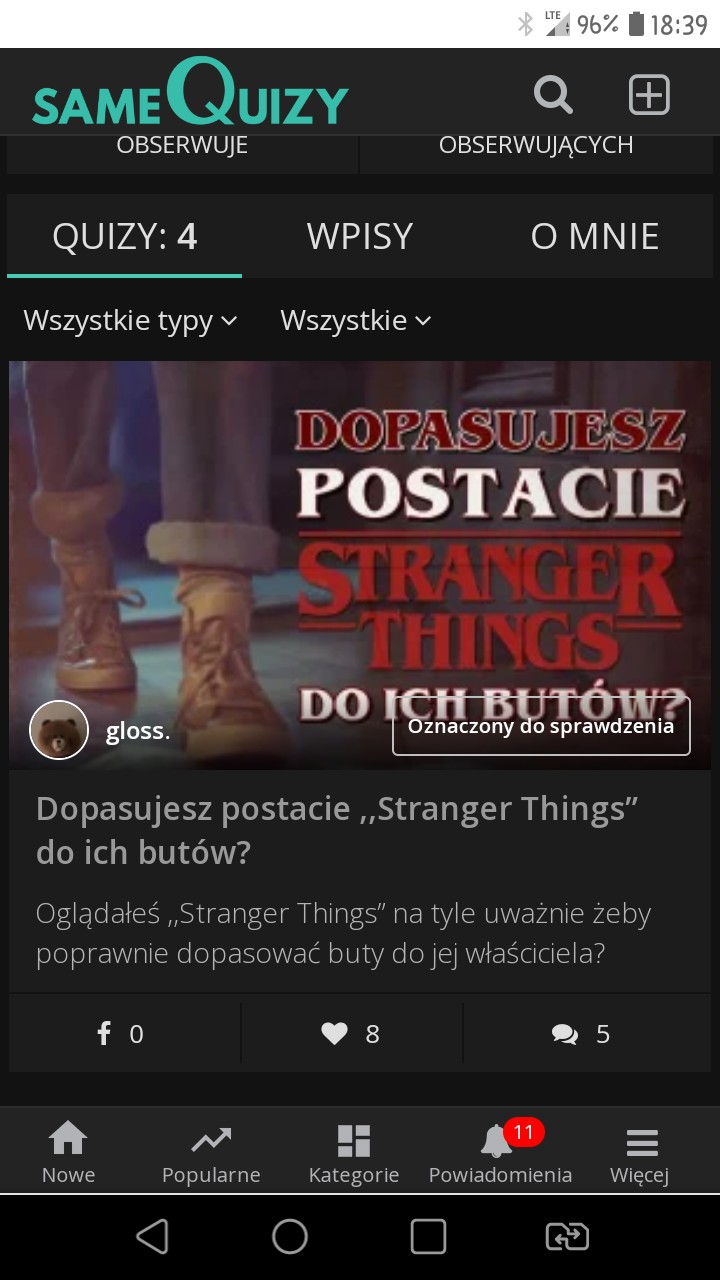Expand the Wszystkie filter dropdown
The image size is (720, 1280).
tap(355, 321)
